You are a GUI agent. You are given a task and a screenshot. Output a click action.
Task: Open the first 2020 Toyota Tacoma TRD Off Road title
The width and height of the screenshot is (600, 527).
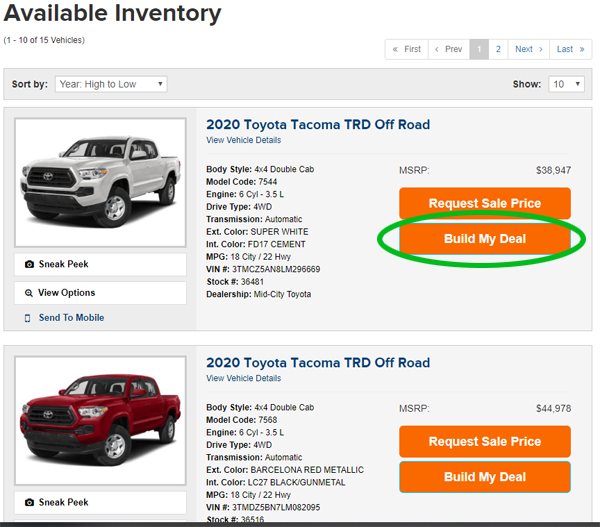[318, 125]
